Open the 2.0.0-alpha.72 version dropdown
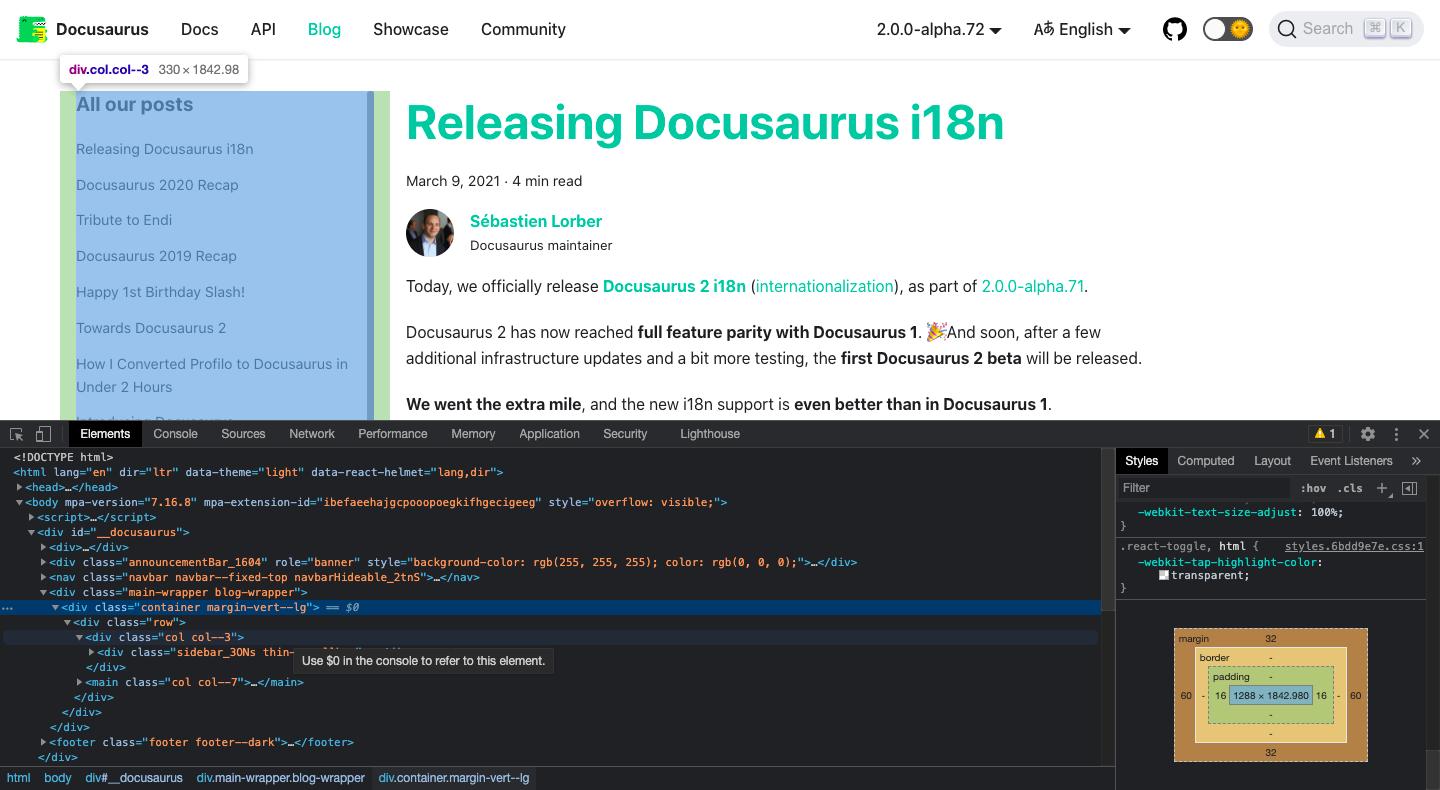This screenshot has height=790, width=1440. (938, 29)
